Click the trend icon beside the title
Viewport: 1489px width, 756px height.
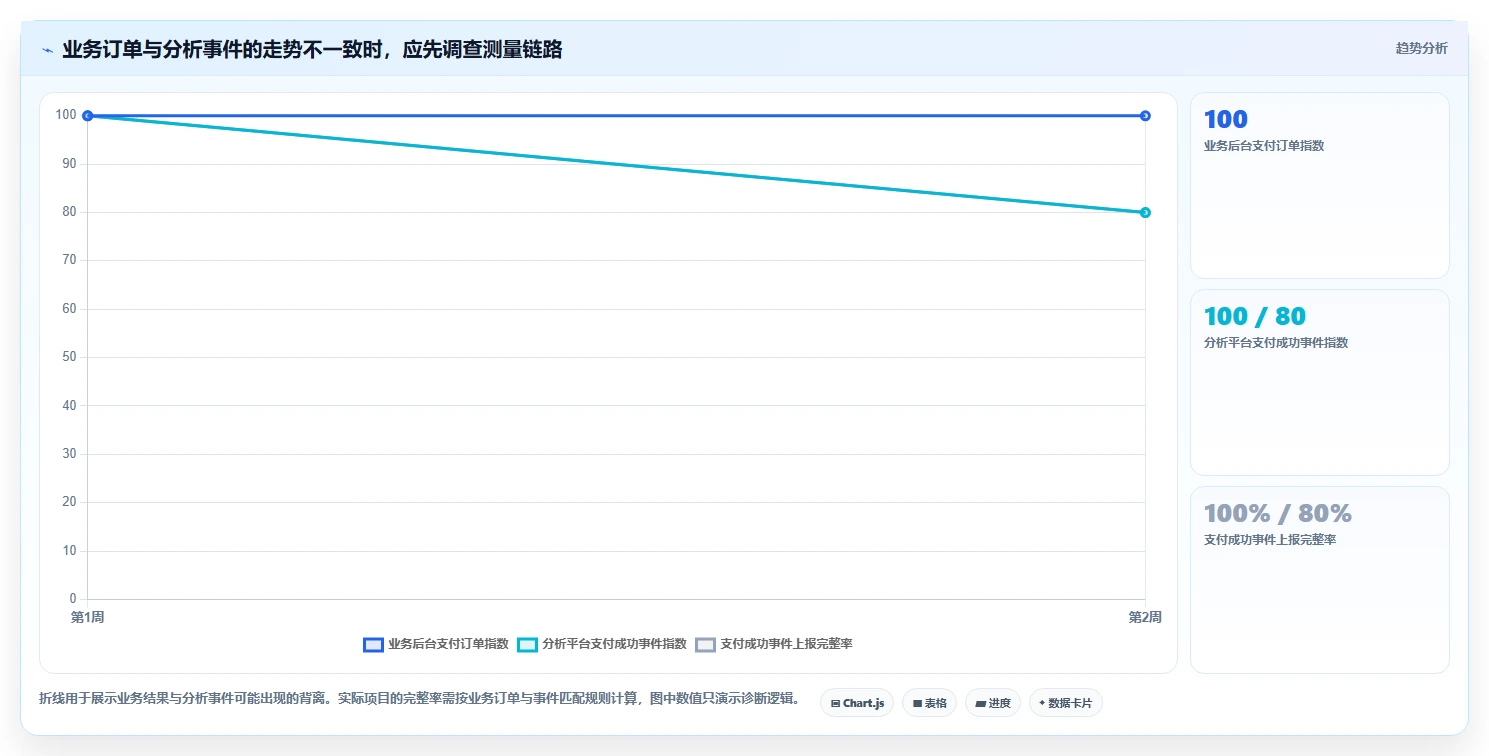[47, 50]
